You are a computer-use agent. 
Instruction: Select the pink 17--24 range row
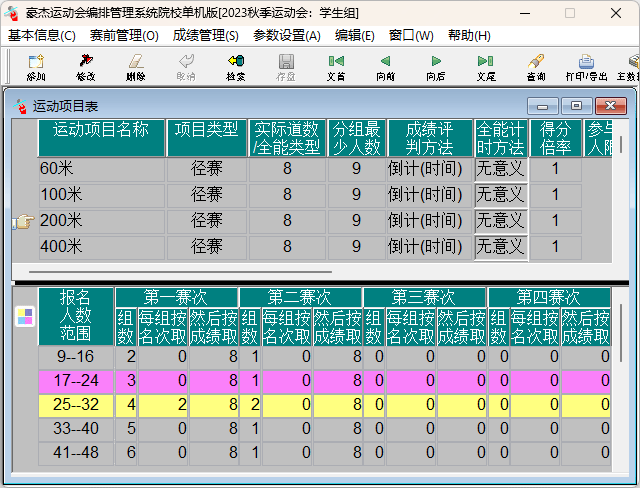[324, 381]
